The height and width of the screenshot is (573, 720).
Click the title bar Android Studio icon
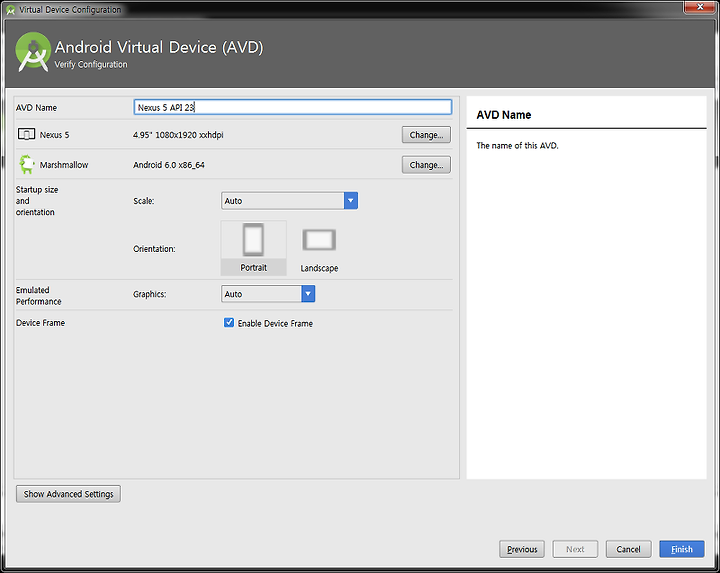[10, 10]
